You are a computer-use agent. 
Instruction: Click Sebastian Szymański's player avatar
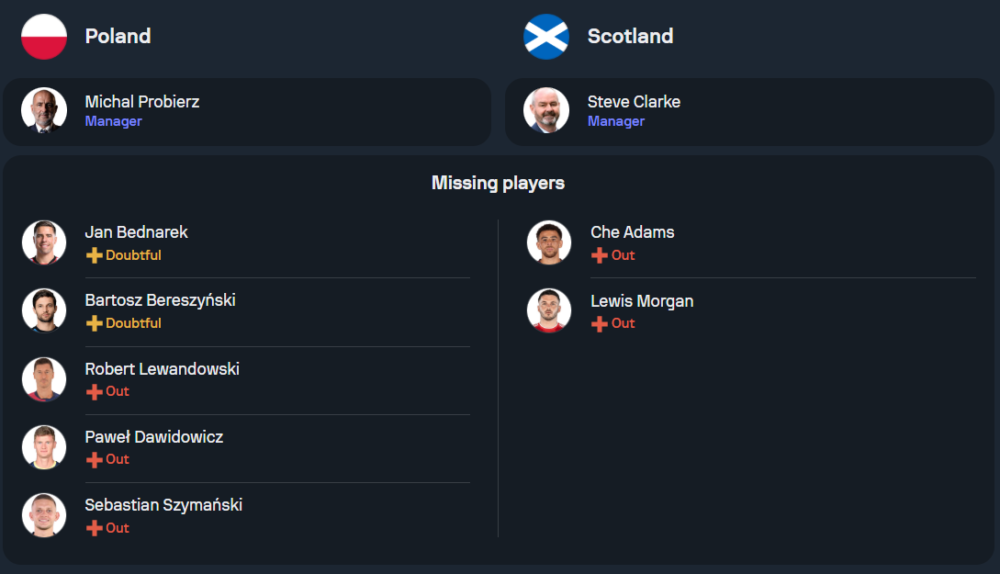click(44, 515)
